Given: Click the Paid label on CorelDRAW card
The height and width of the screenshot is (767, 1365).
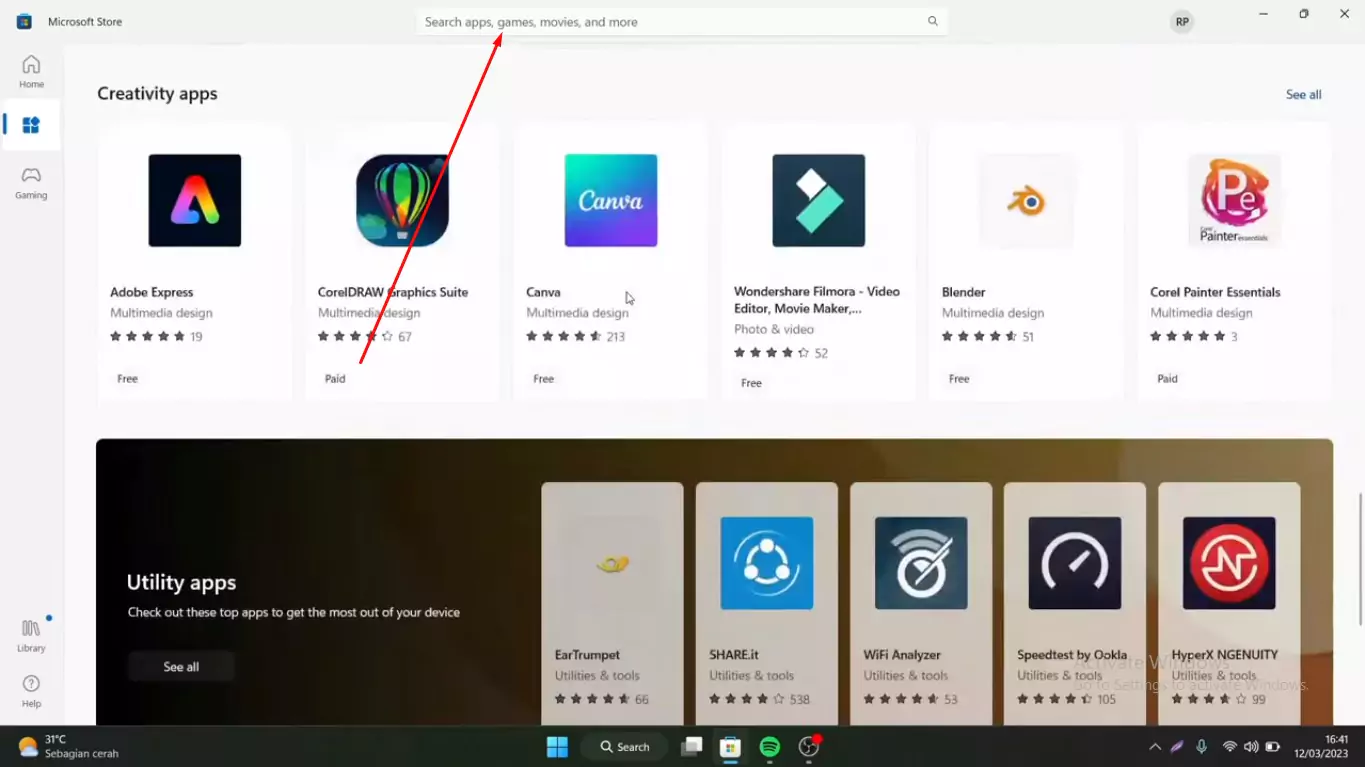Looking at the screenshot, I should point(335,379).
